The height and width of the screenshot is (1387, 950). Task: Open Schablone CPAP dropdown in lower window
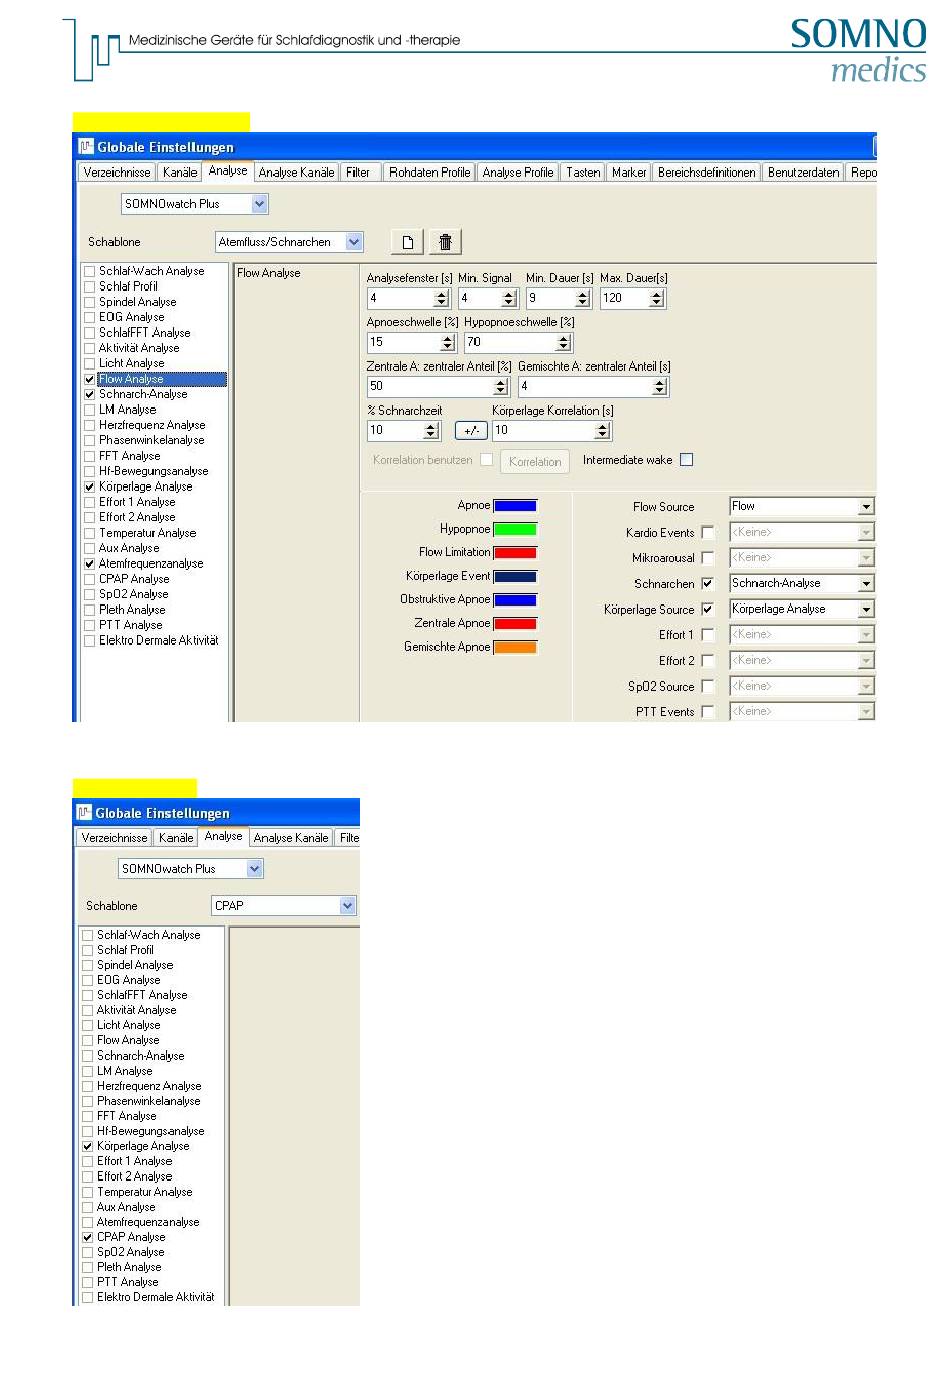click(x=348, y=906)
